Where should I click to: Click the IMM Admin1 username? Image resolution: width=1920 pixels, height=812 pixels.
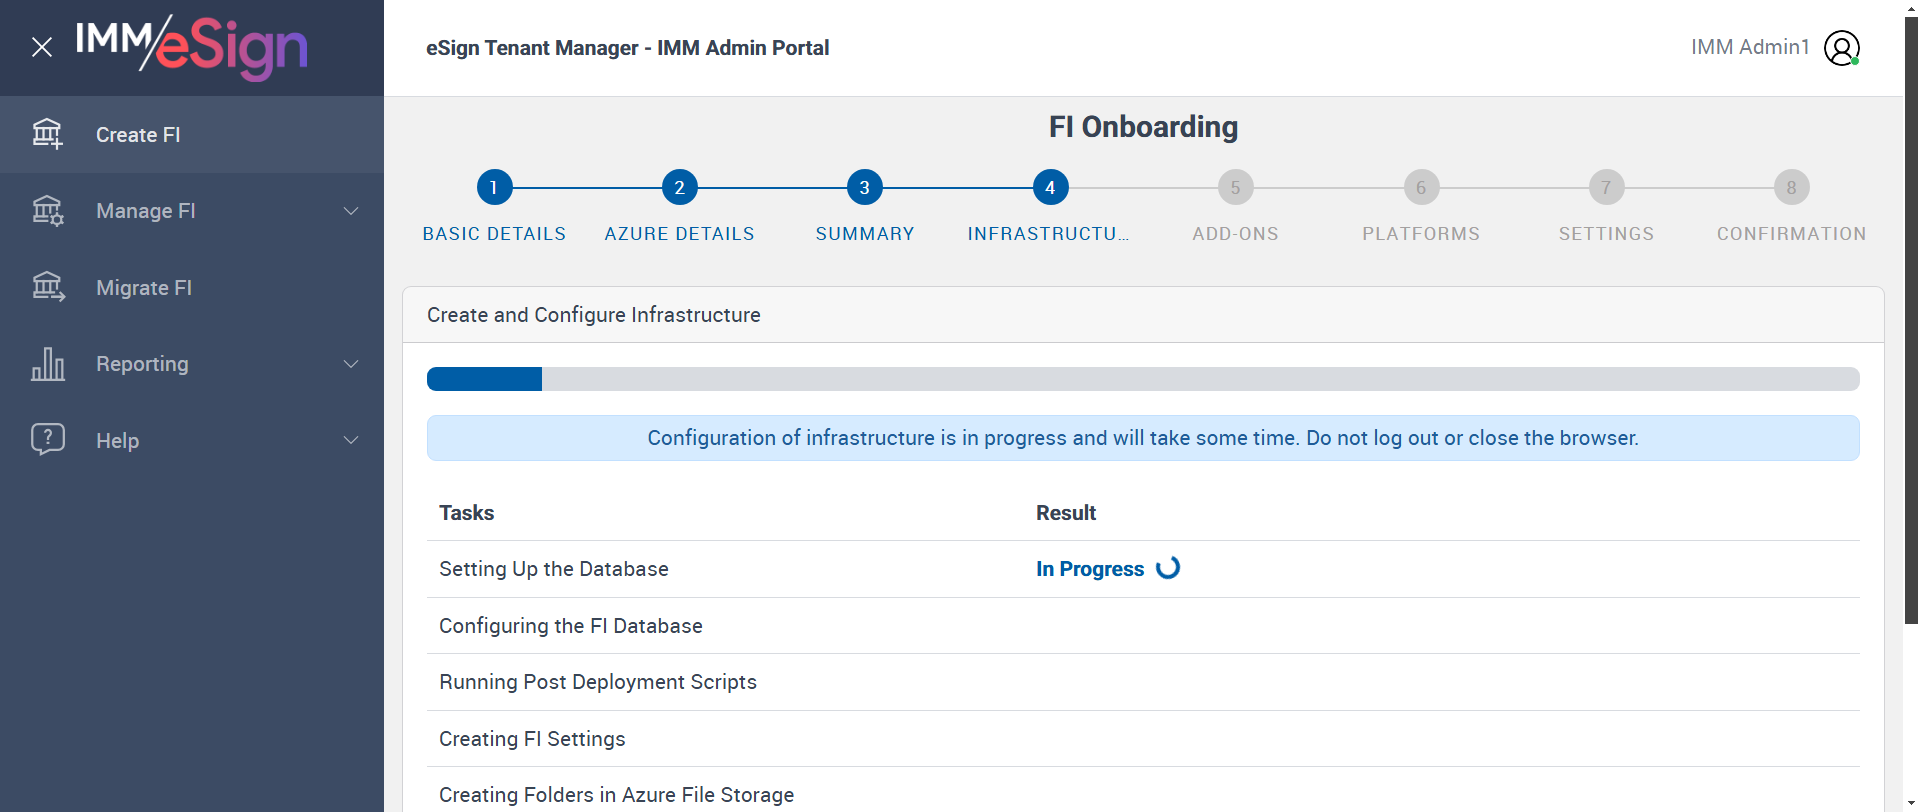coord(1750,47)
